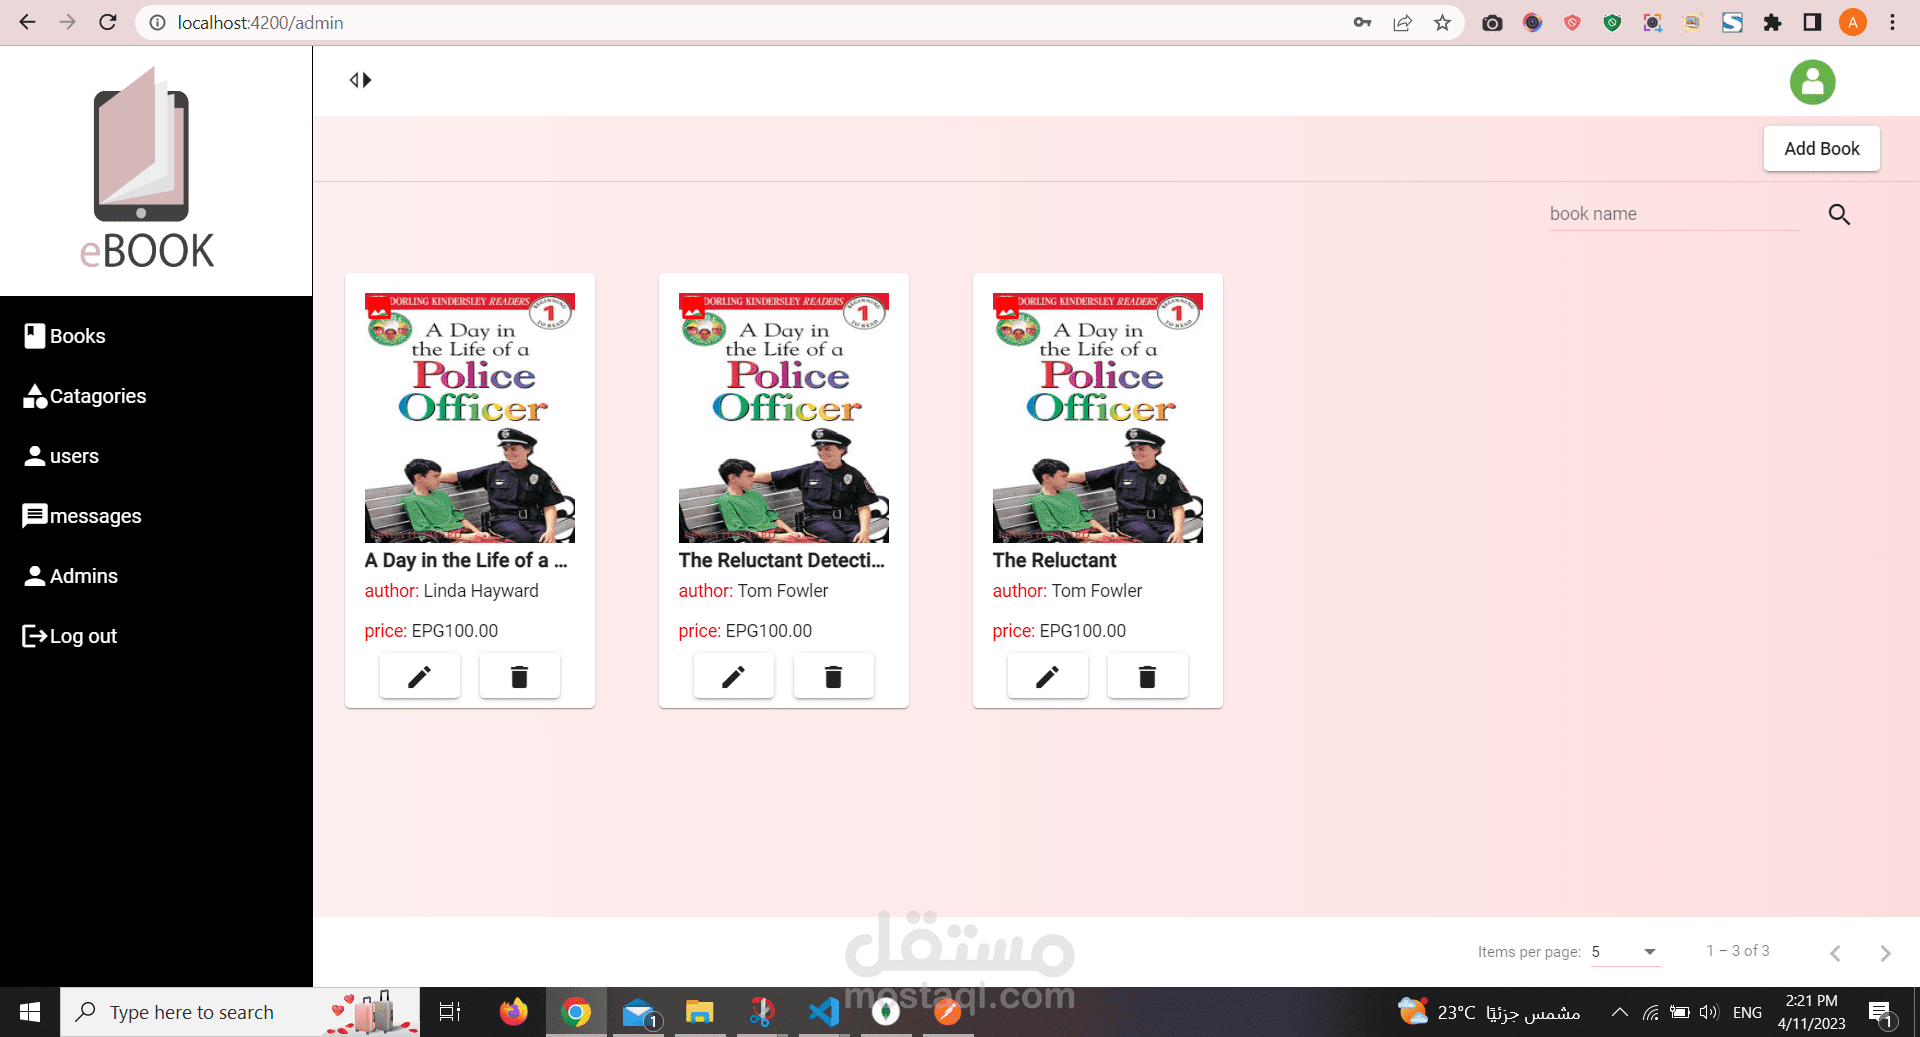The width and height of the screenshot is (1920, 1037).
Task: Open cover image of The Reluctant Detecti... book
Action: (784, 418)
